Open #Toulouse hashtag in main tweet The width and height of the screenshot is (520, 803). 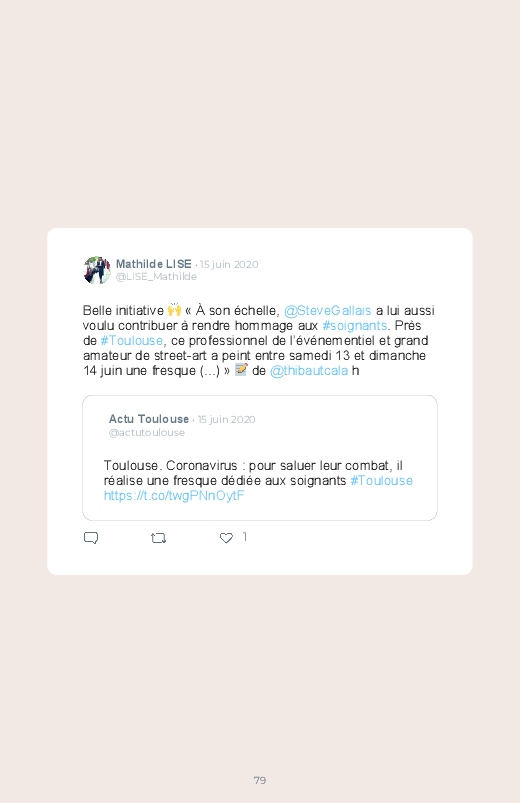click(132, 341)
